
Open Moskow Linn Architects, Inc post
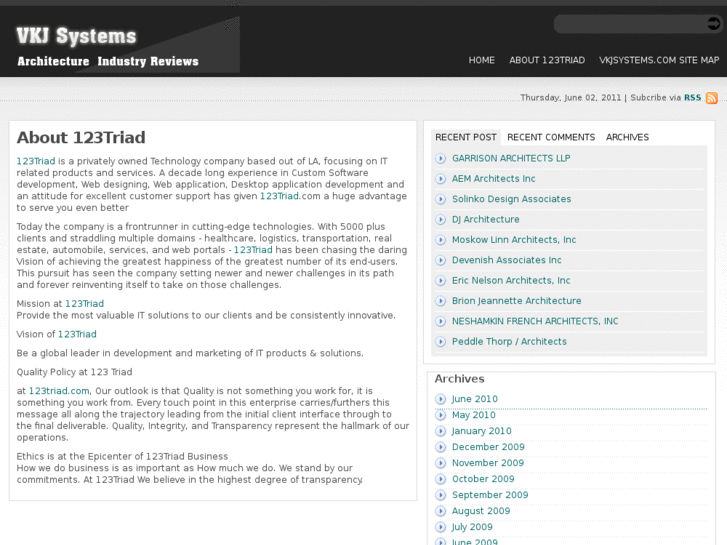click(514, 240)
